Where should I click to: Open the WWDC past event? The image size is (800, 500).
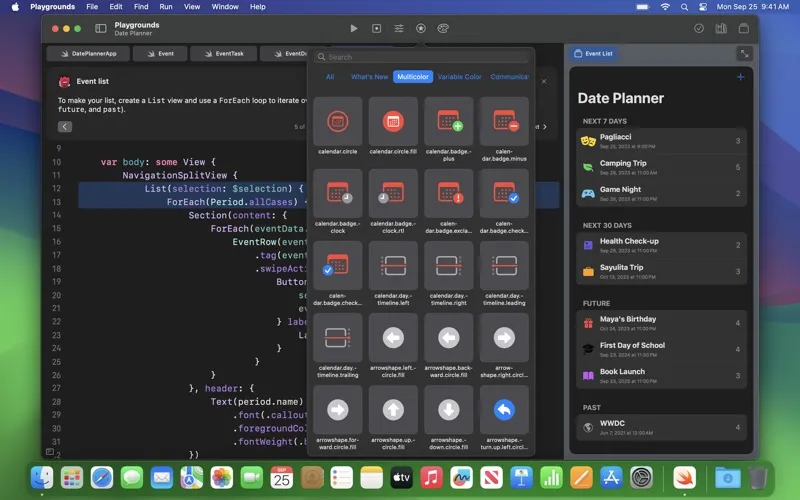point(662,428)
